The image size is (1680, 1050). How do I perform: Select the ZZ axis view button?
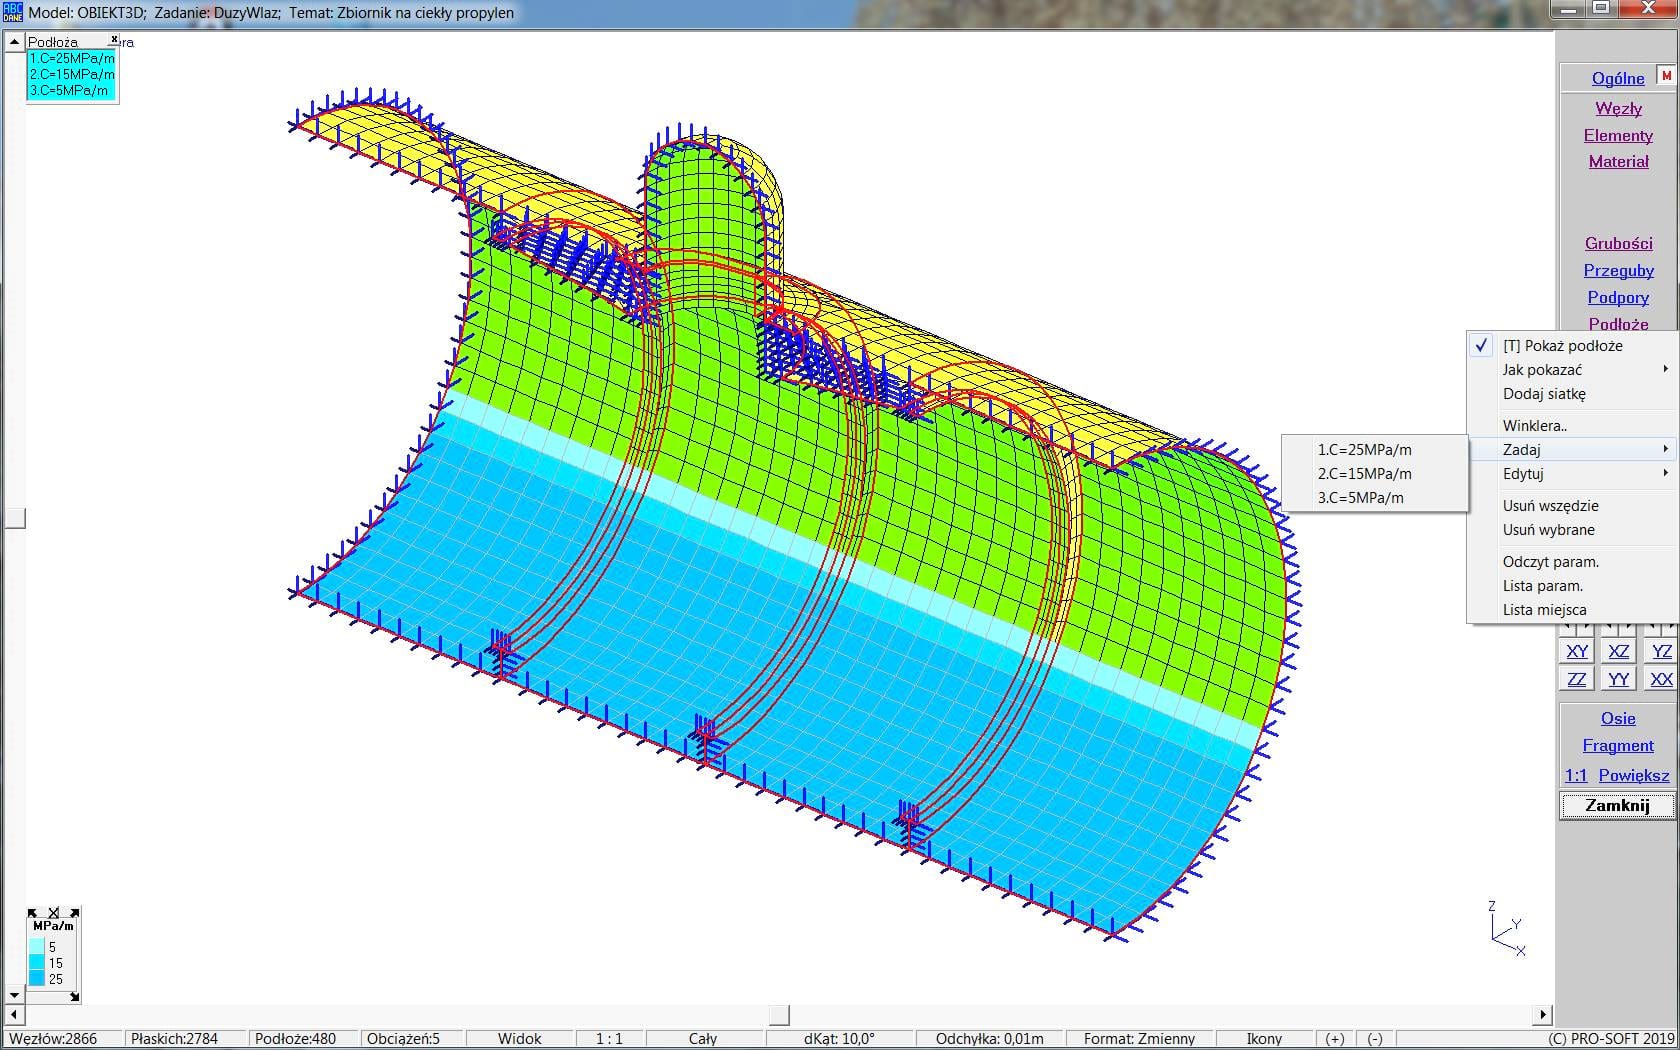tap(1577, 680)
